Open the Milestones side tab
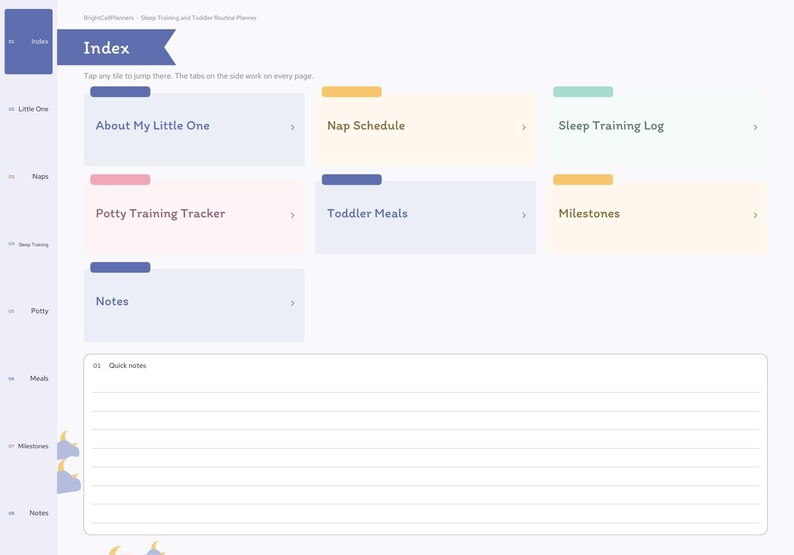The width and height of the screenshot is (794, 555). coord(28,446)
